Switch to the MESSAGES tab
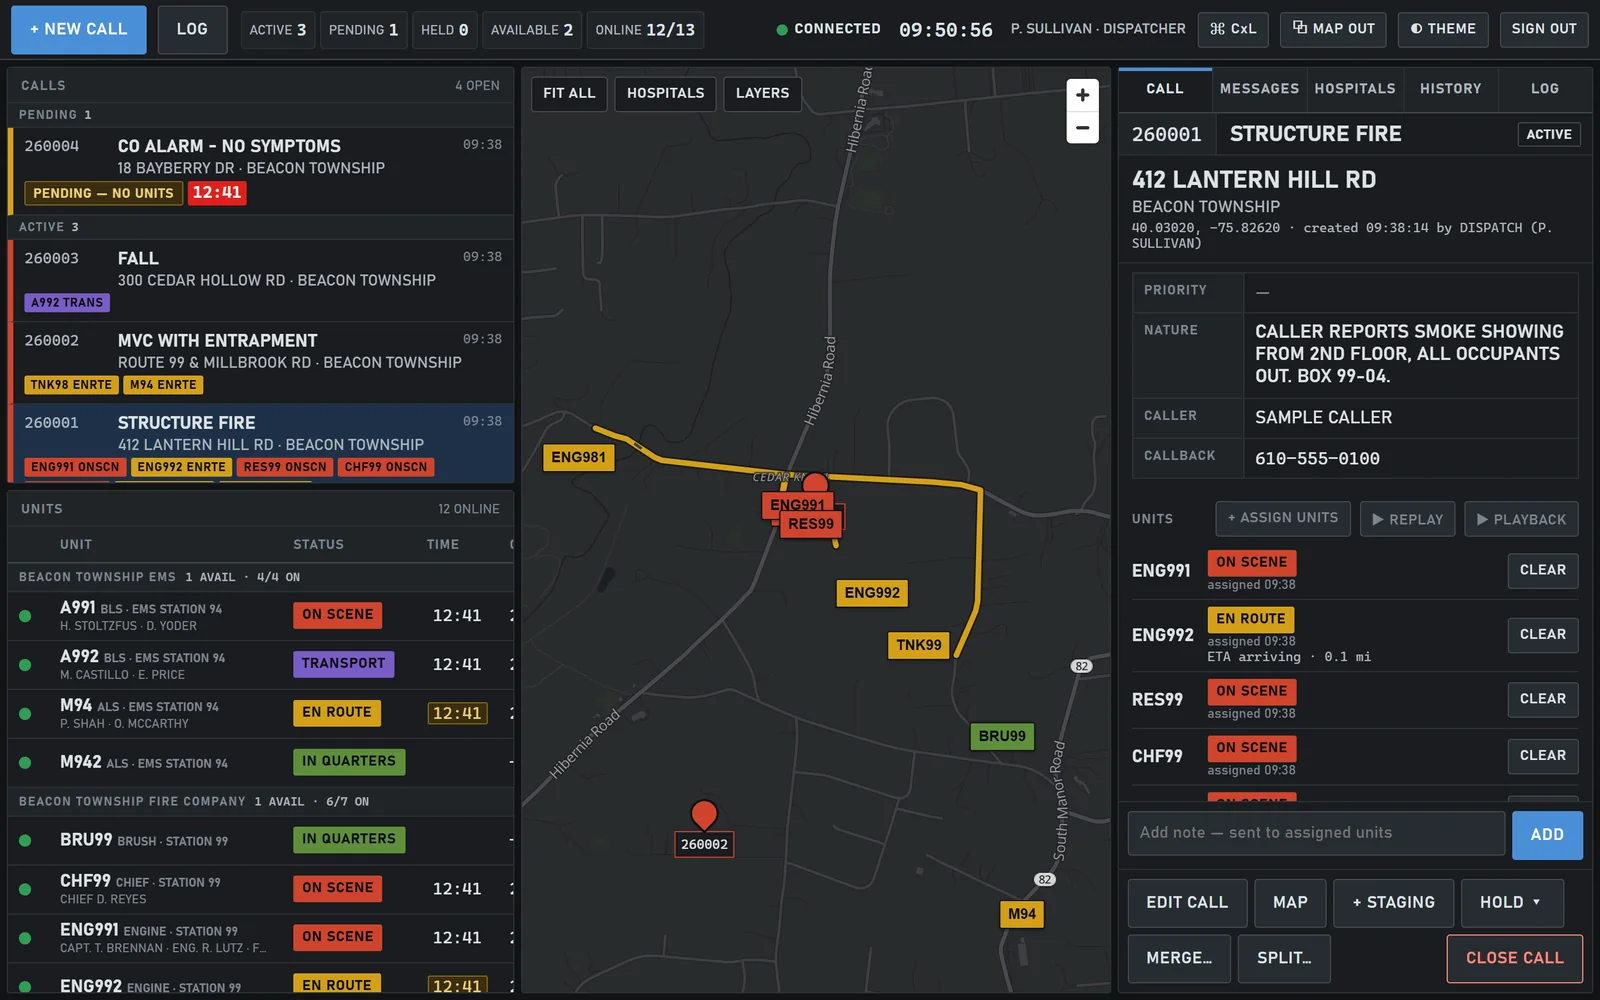The width and height of the screenshot is (1600, 1000). click(x=1259, y=89)
